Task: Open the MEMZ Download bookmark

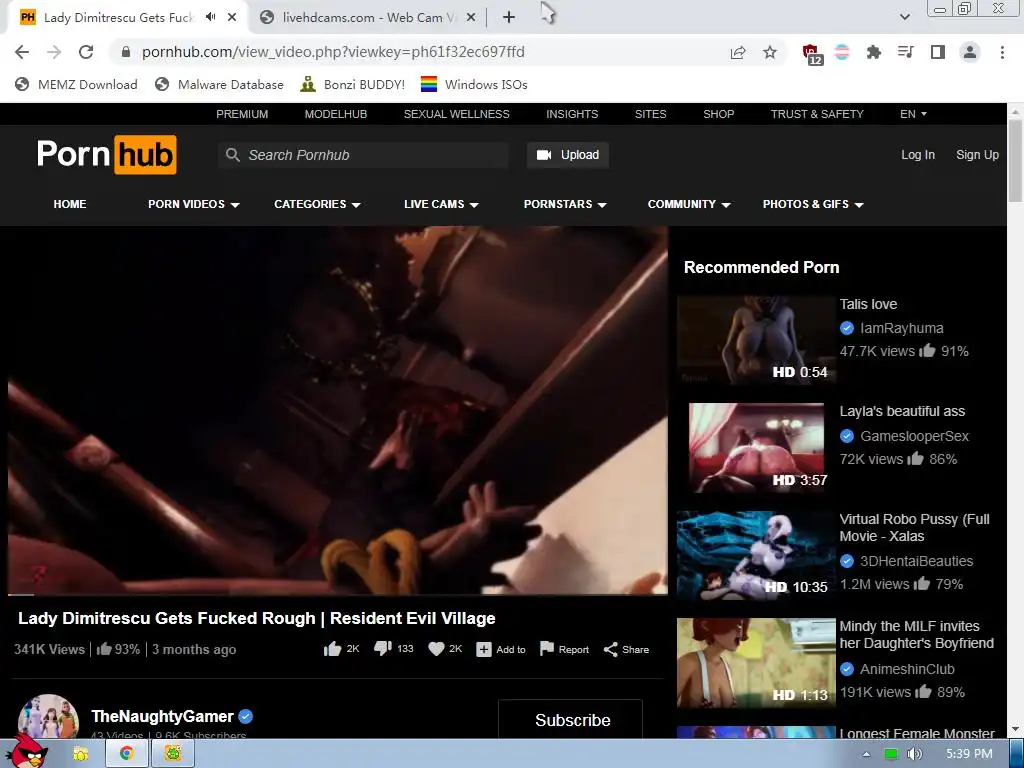Action: tap(76, 84)
